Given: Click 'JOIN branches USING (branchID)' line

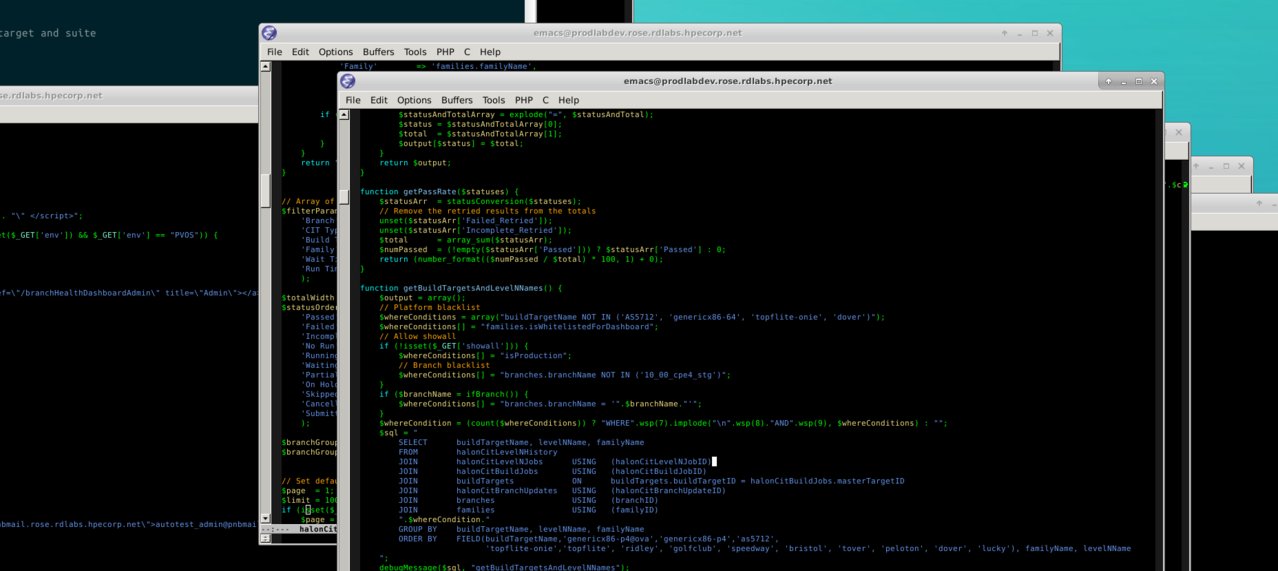Looking at the screenshot, I should (x=528, y=500).
